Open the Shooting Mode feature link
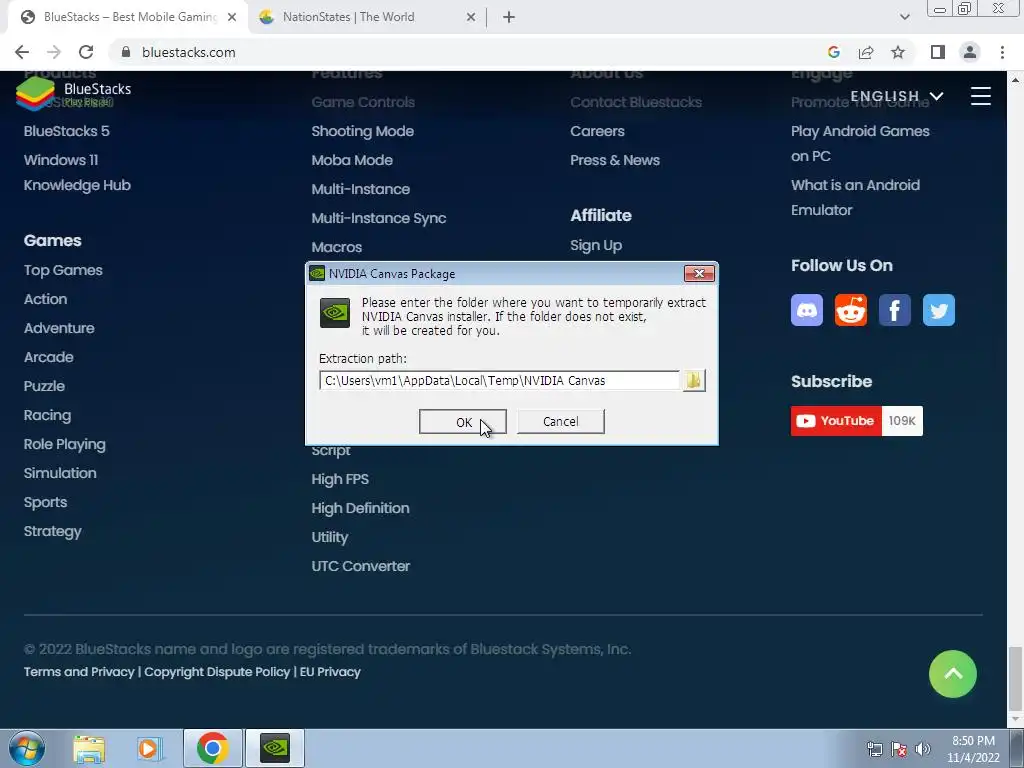The image size is (1024, 768). [x=362, y=131]
